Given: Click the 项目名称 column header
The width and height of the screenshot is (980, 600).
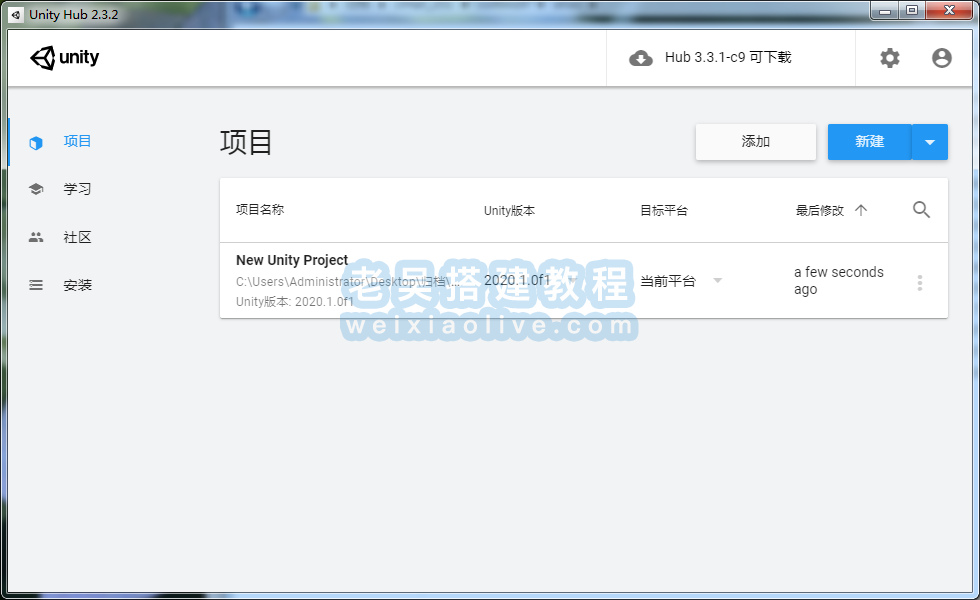Looking at the screenshot, I should coord(262,210).
